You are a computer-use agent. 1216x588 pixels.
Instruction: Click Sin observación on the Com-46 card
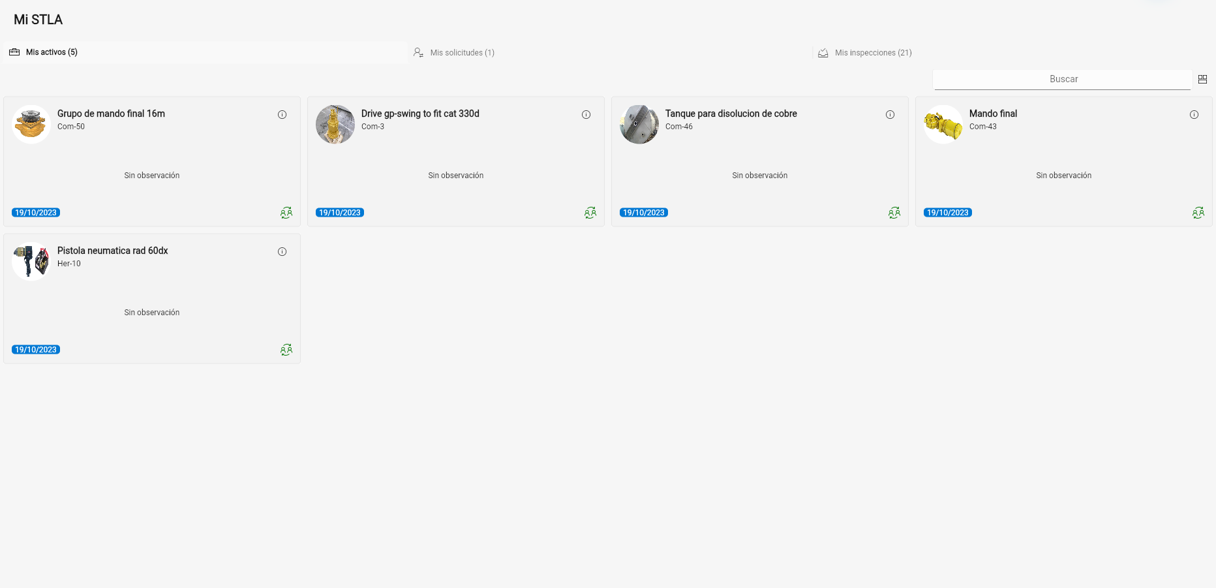[x=760, y=176]
